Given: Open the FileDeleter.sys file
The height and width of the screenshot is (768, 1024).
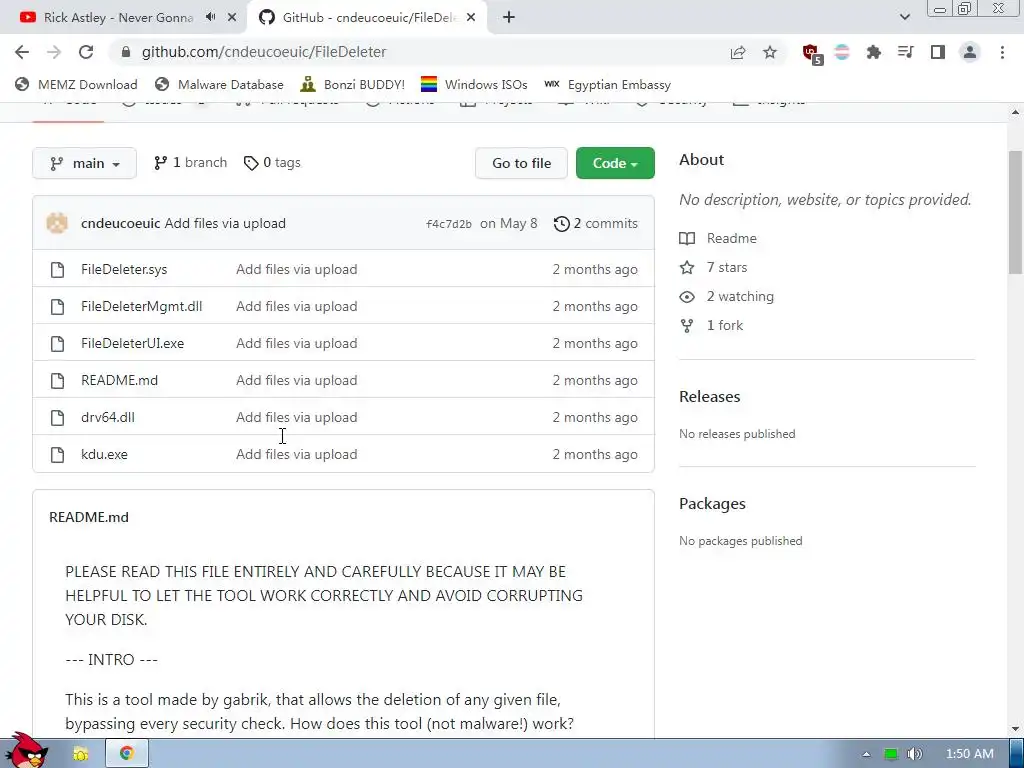Looking at the screenshot, I should click(124, 269).
